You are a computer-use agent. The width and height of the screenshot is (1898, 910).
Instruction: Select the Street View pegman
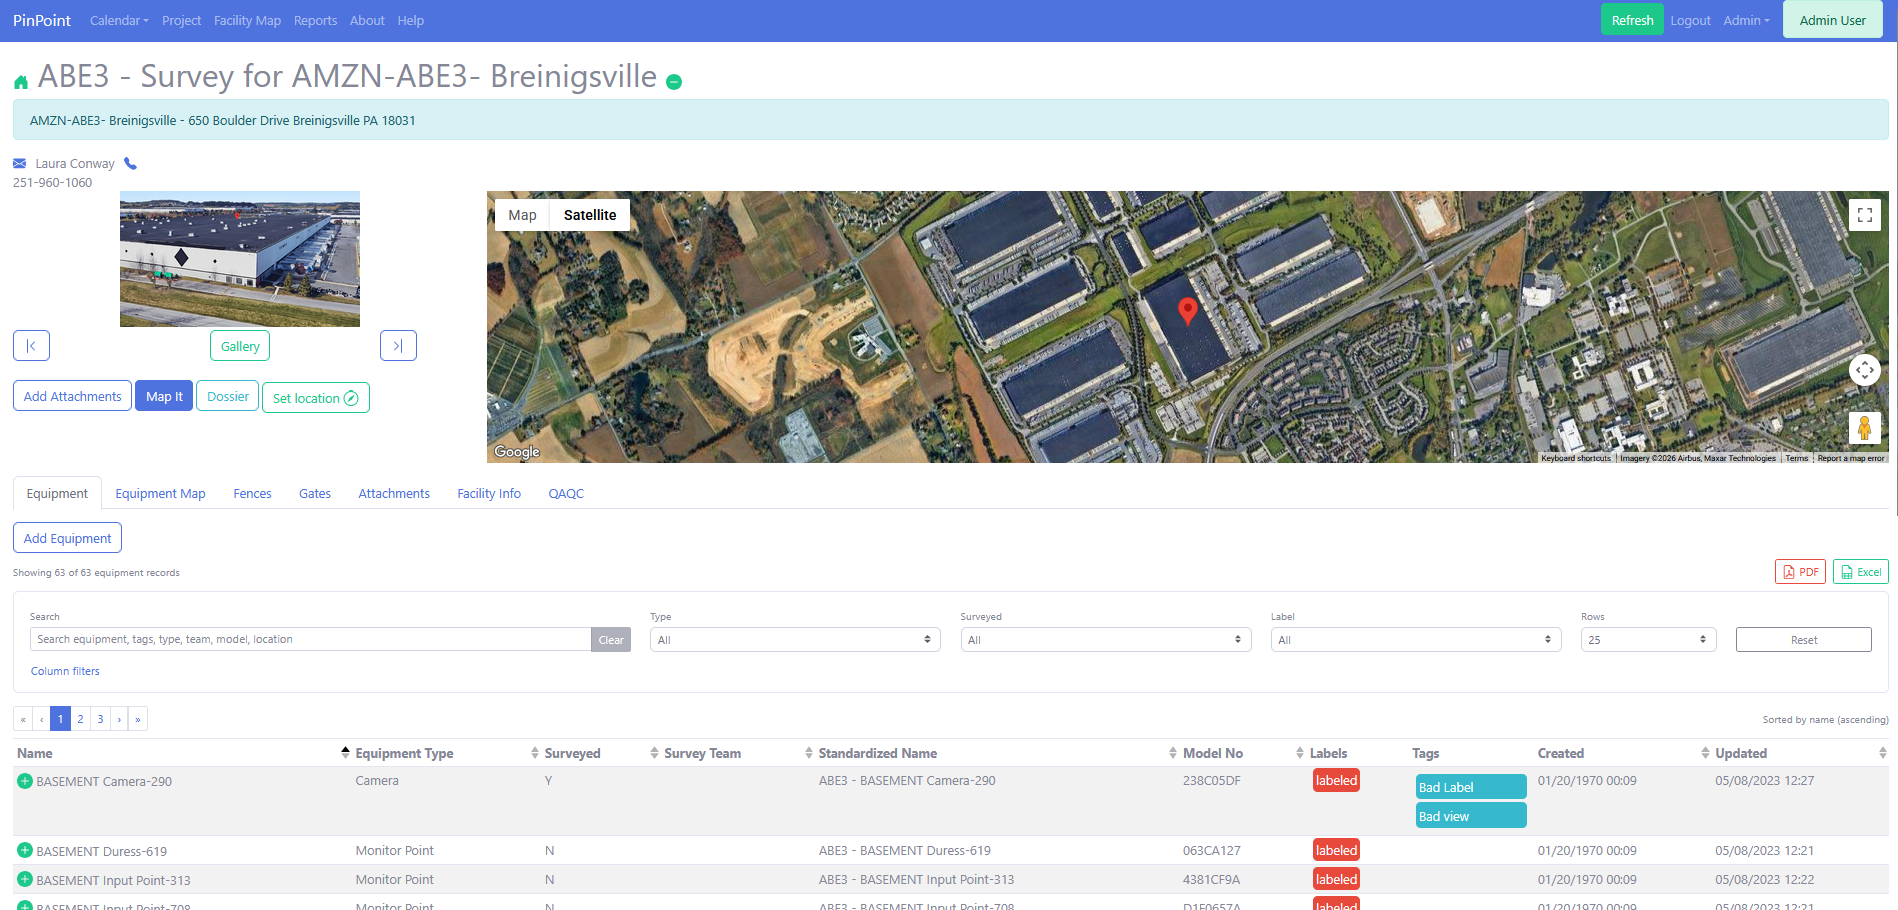[x=1864, y=428]
